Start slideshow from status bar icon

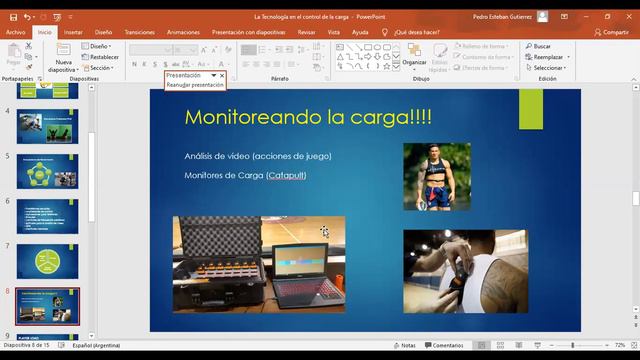[538, 345]
